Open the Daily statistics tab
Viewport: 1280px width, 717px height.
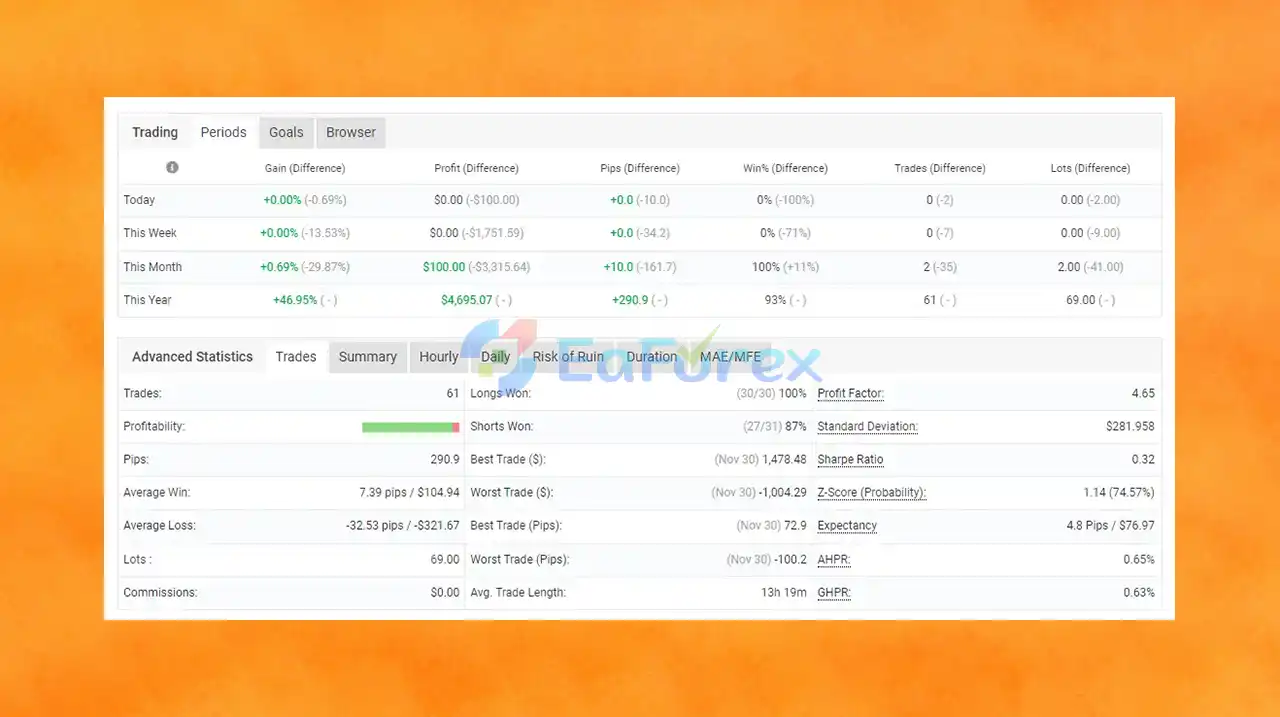(496, 357)
